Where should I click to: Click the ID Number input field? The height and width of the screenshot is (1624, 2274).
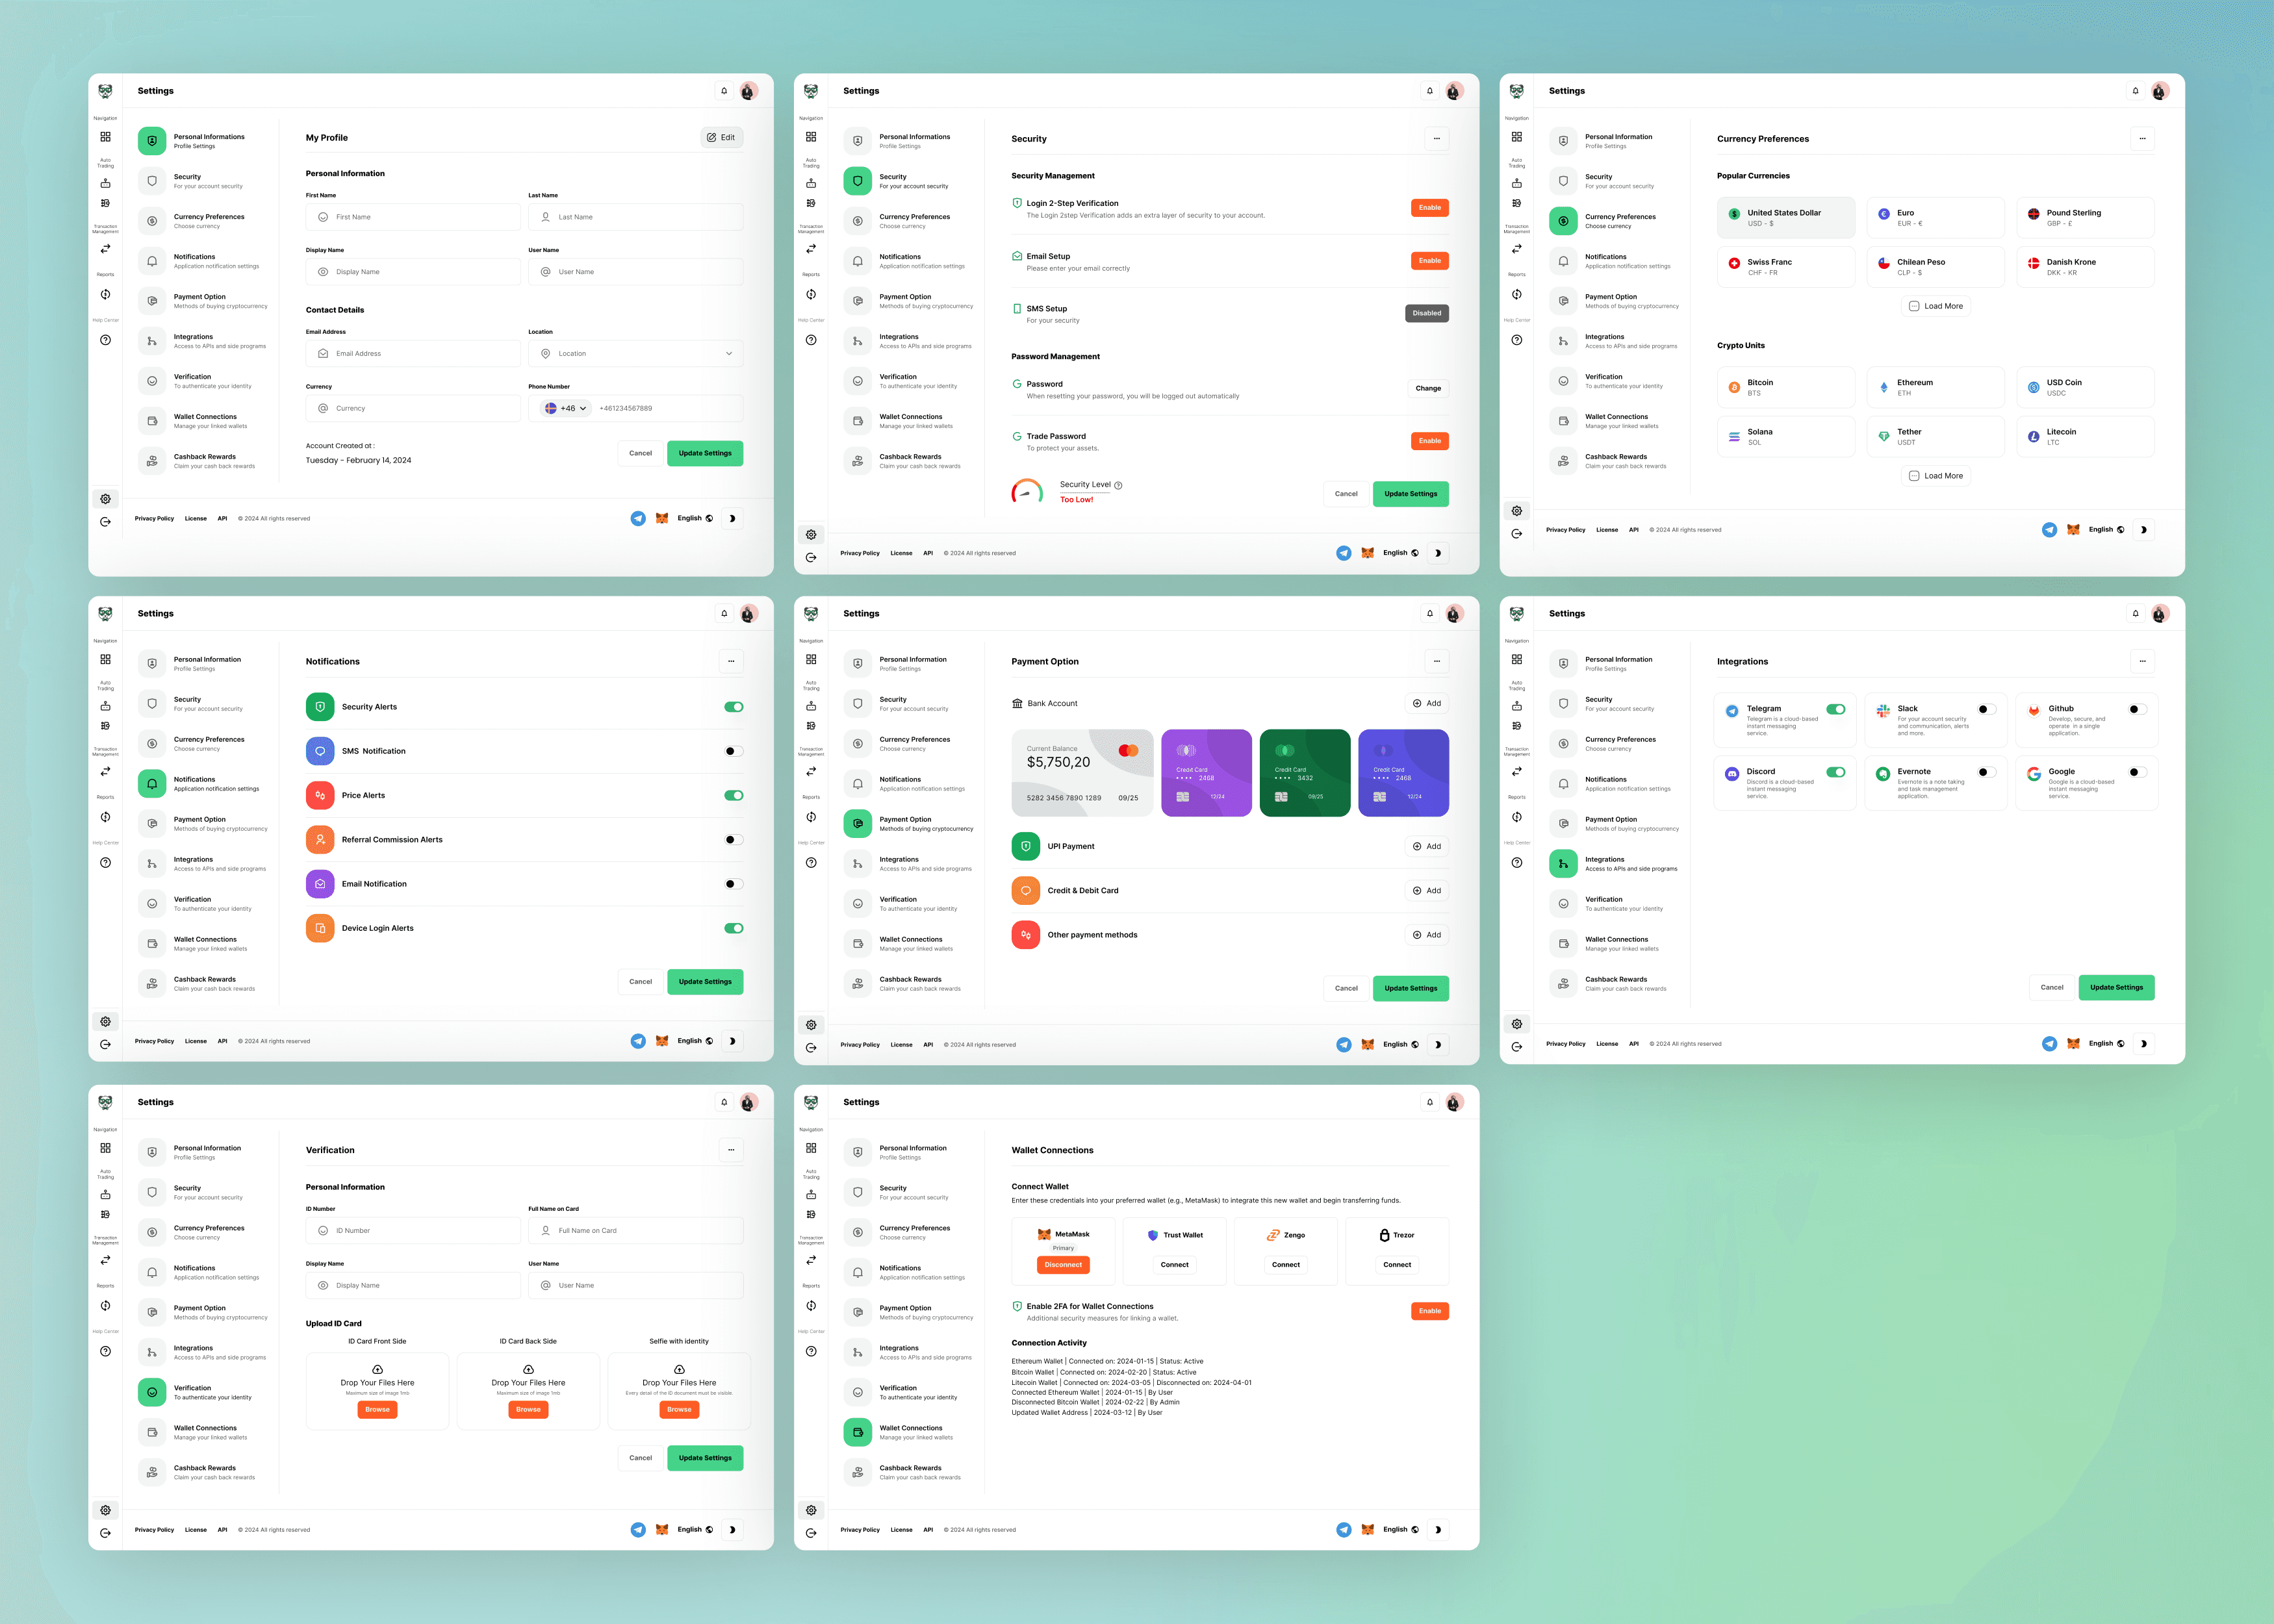click(x=413, y=1231)
